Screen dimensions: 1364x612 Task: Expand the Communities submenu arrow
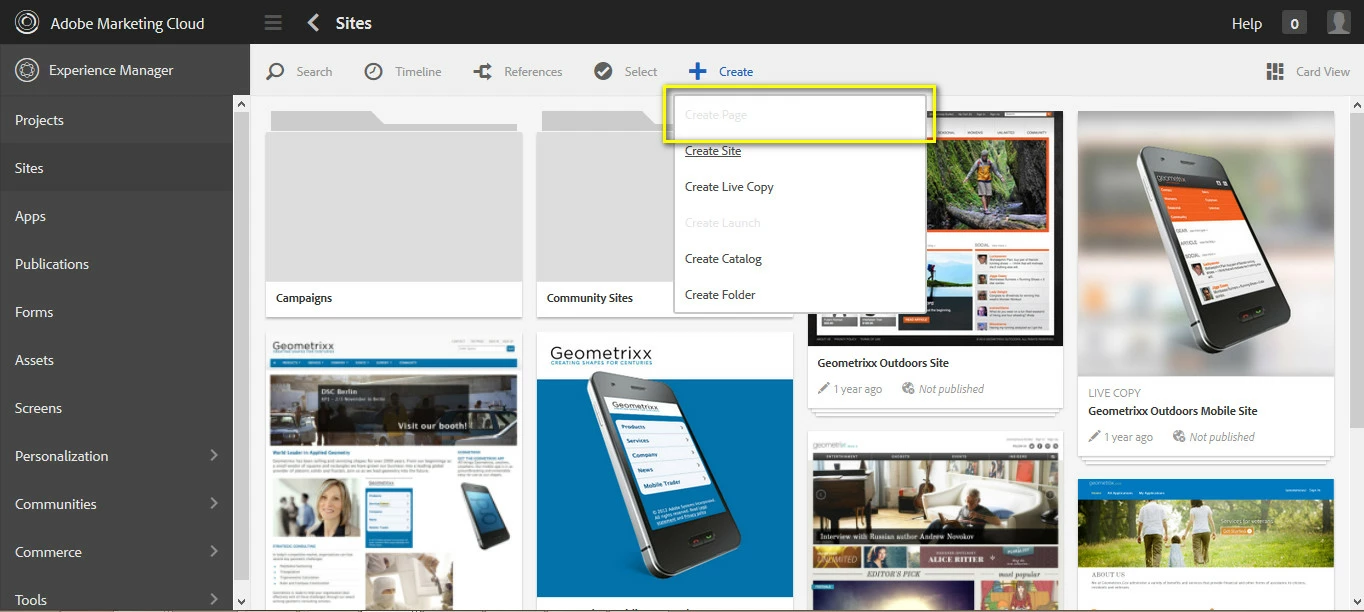coord(214,503)
